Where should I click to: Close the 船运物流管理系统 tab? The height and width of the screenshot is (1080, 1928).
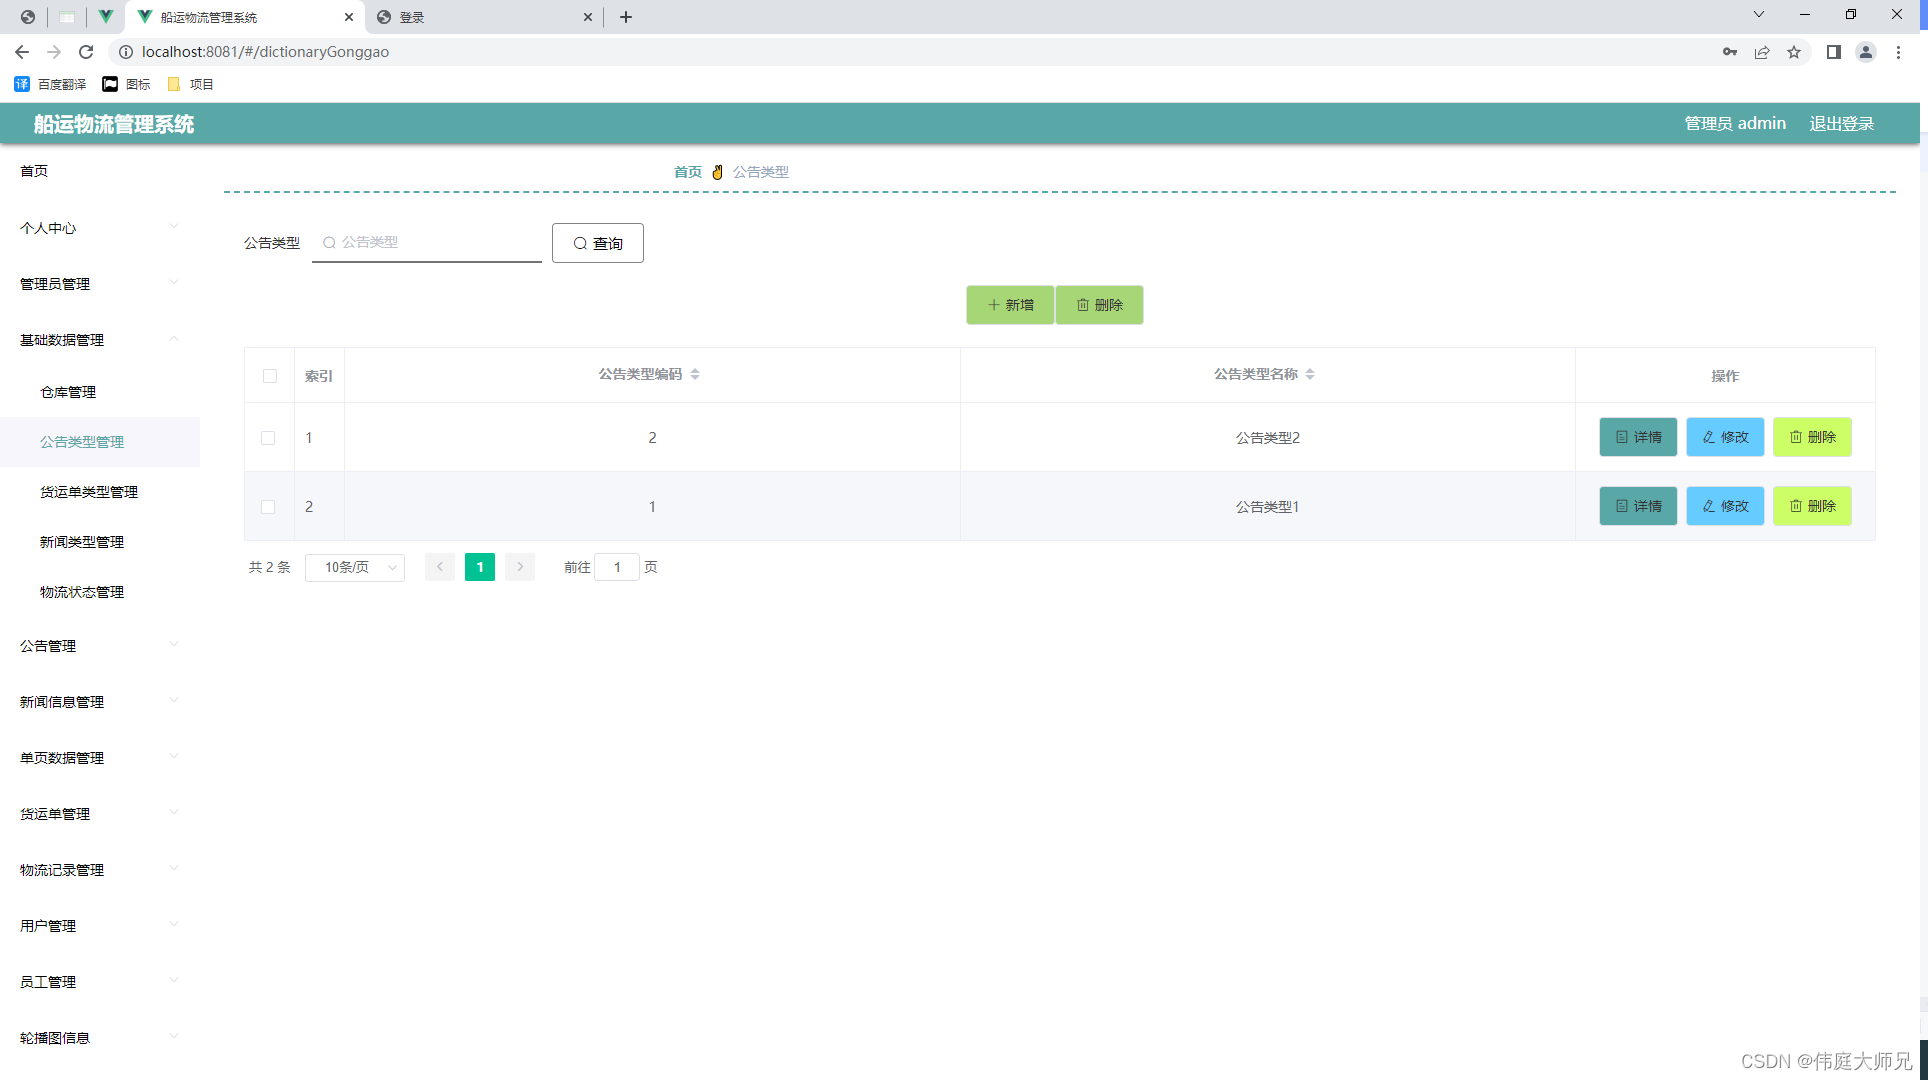pyautogui.click(x=348, y=17)
